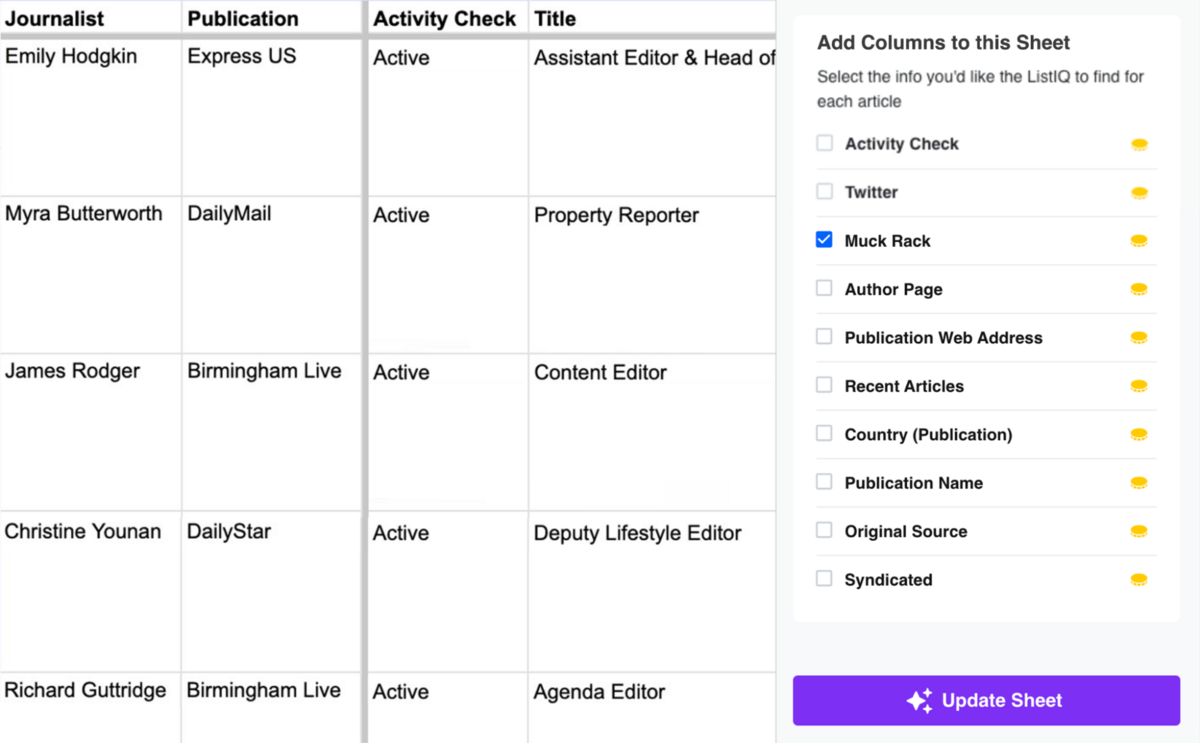The height and width of the screenshot is (743, 1200).
Task: Click the Title column header
Action: pos(553,18)
